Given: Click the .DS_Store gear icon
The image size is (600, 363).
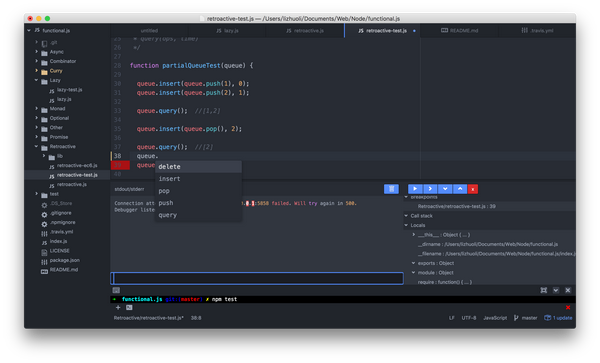Looking at the screenshot, I should 44,204.
